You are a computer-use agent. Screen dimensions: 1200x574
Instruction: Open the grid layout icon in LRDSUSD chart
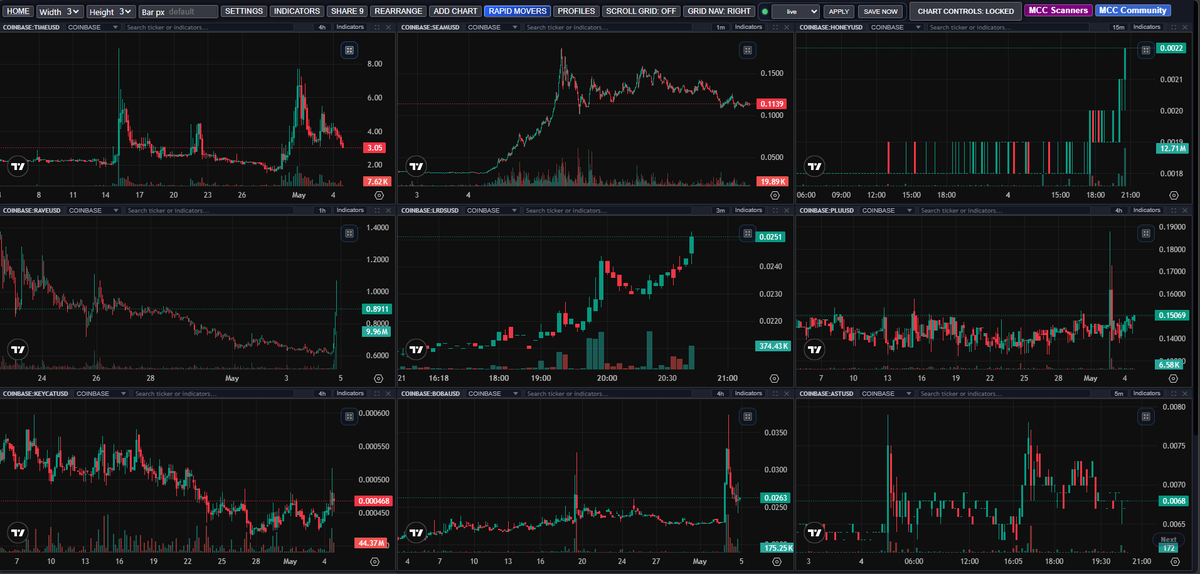(x=747, y=233)
